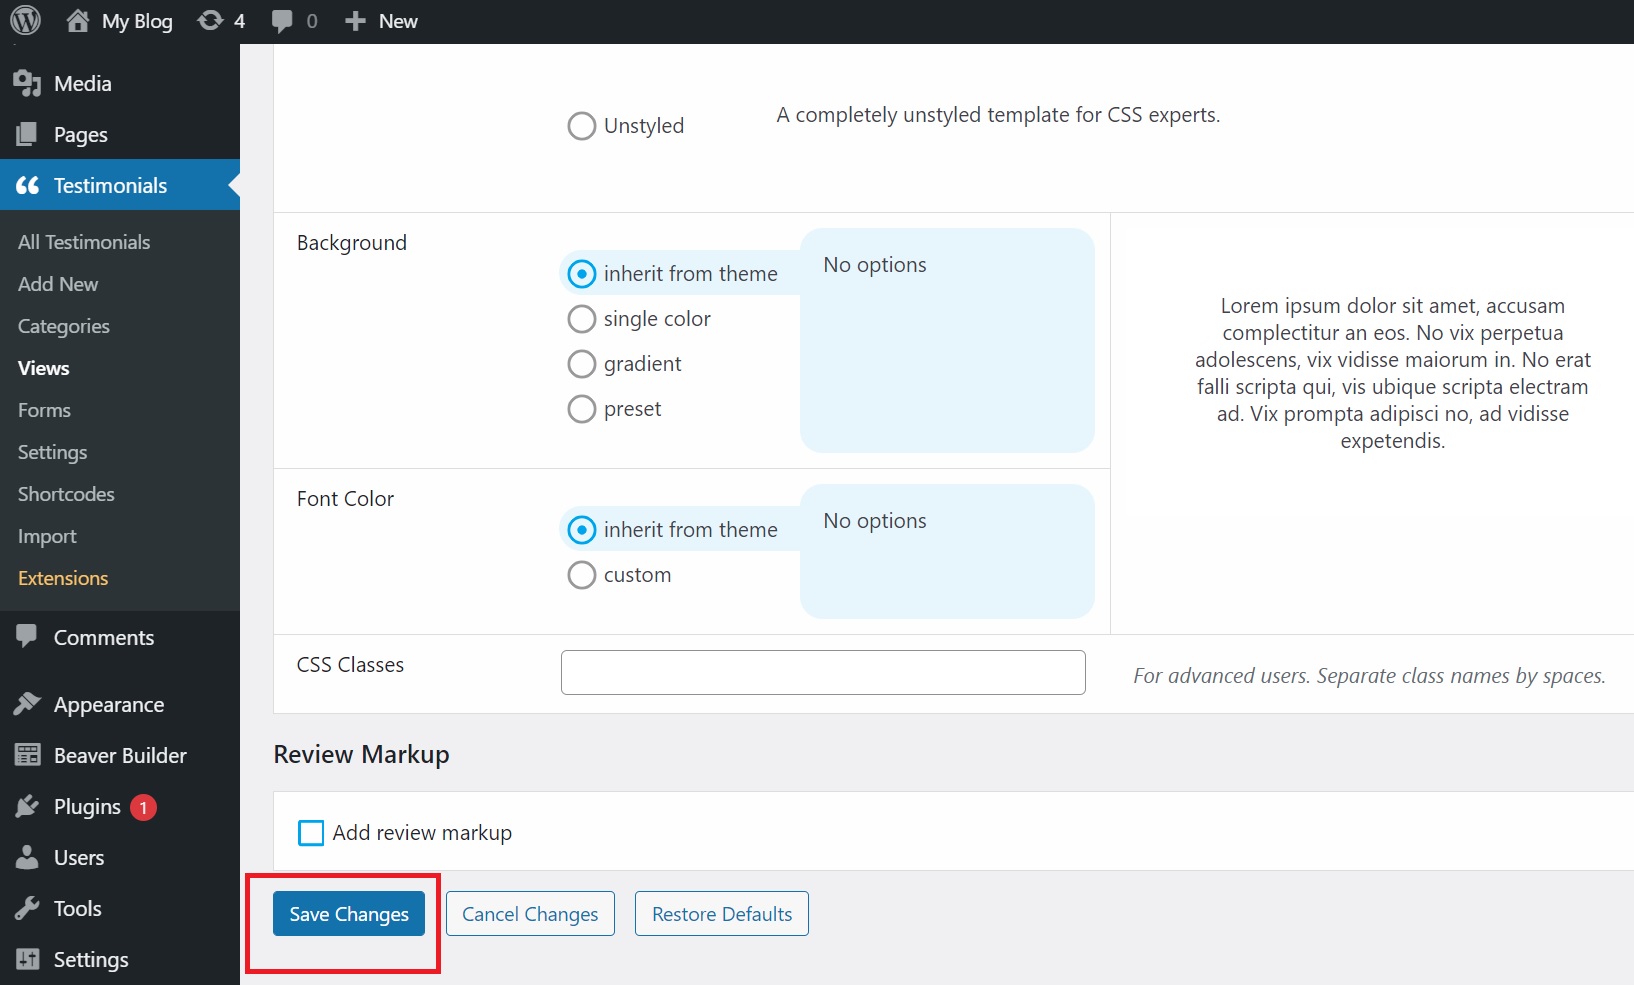
Task: Open All Testimonials submenu item
Action: pyautogui.click(x=84, y=242)
